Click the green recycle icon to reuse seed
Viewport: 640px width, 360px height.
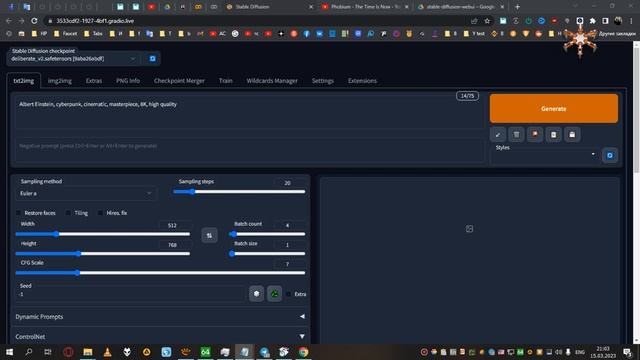[x=275, y=293]
